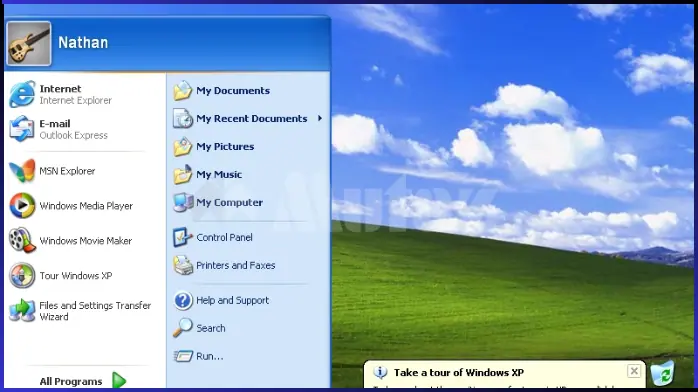Click My Pictures text label

click(225, 146)
